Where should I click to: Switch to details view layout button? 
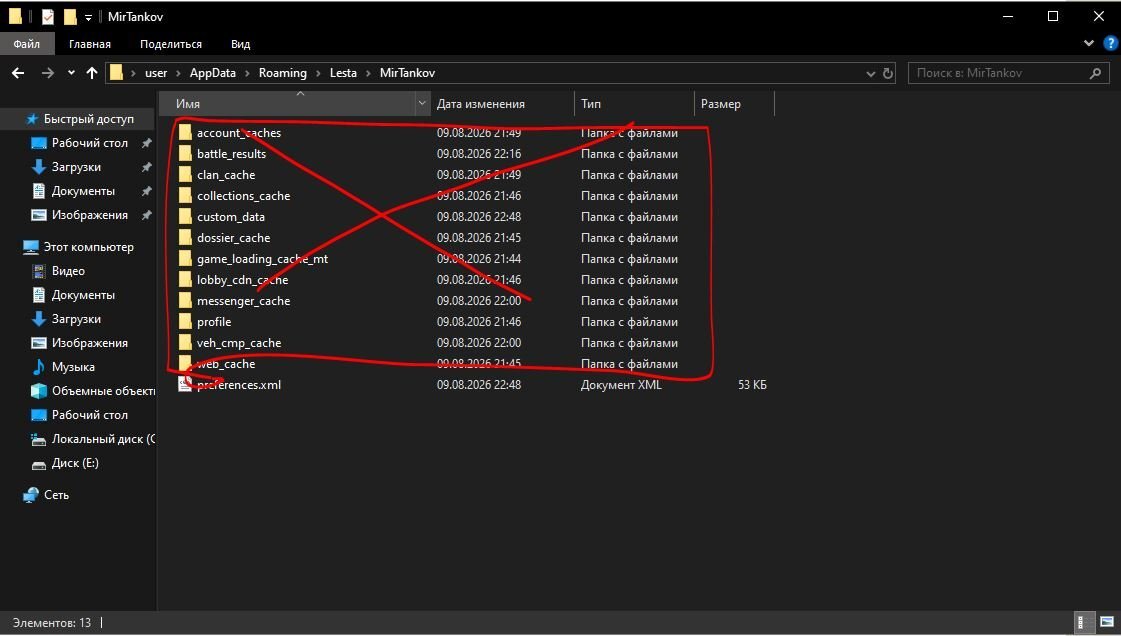click(x=1084, y=622)
